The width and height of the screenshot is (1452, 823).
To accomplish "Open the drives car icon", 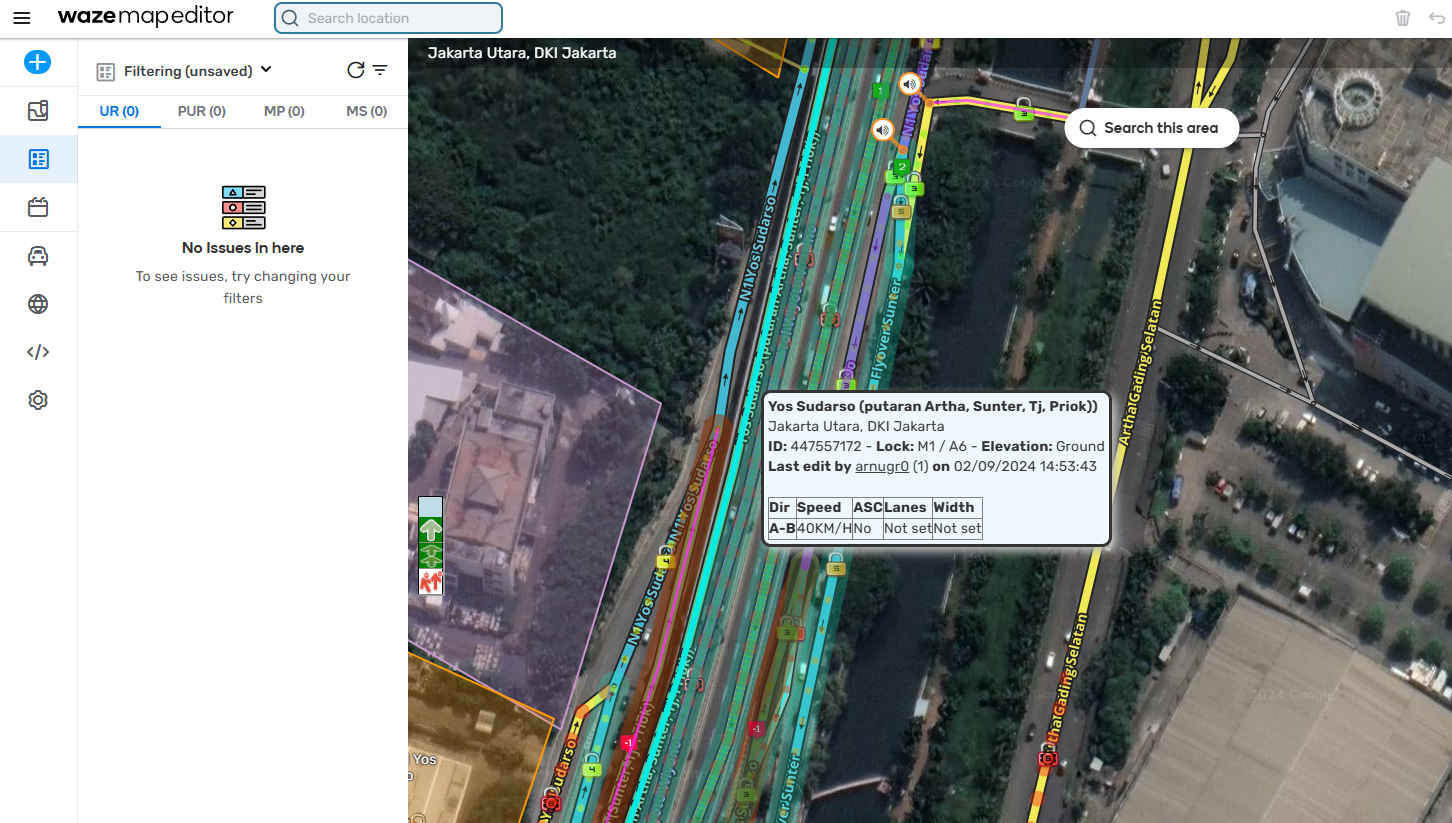I will point(38,256).
